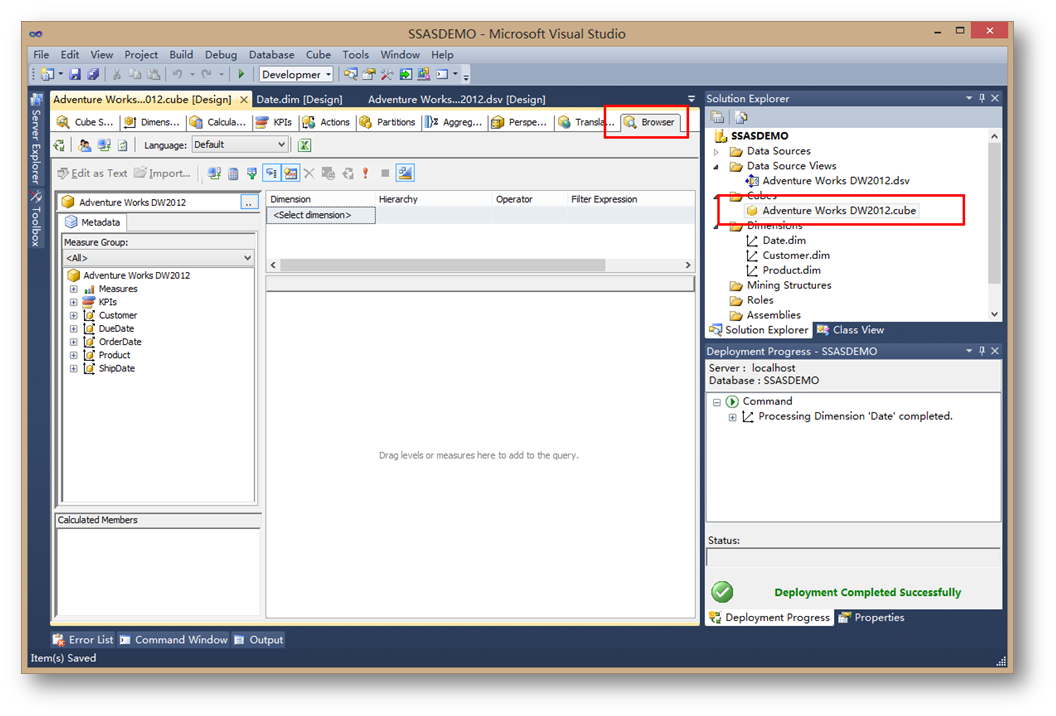Expand the Measures node
The height and width of the screenshot is (716, 1056).
pos(73,289)
